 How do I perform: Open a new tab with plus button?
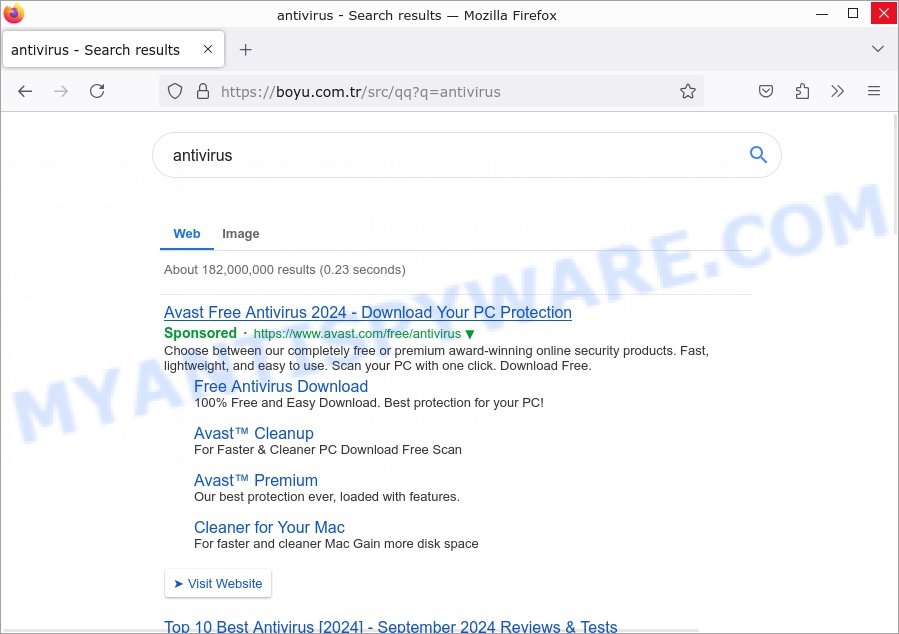(245, 50)
